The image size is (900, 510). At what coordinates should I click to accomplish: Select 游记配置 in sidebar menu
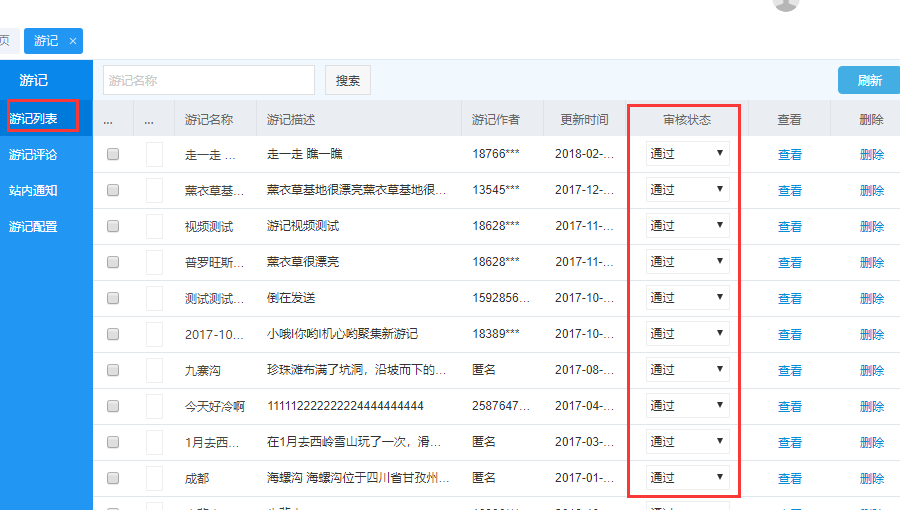click(34, 226)
